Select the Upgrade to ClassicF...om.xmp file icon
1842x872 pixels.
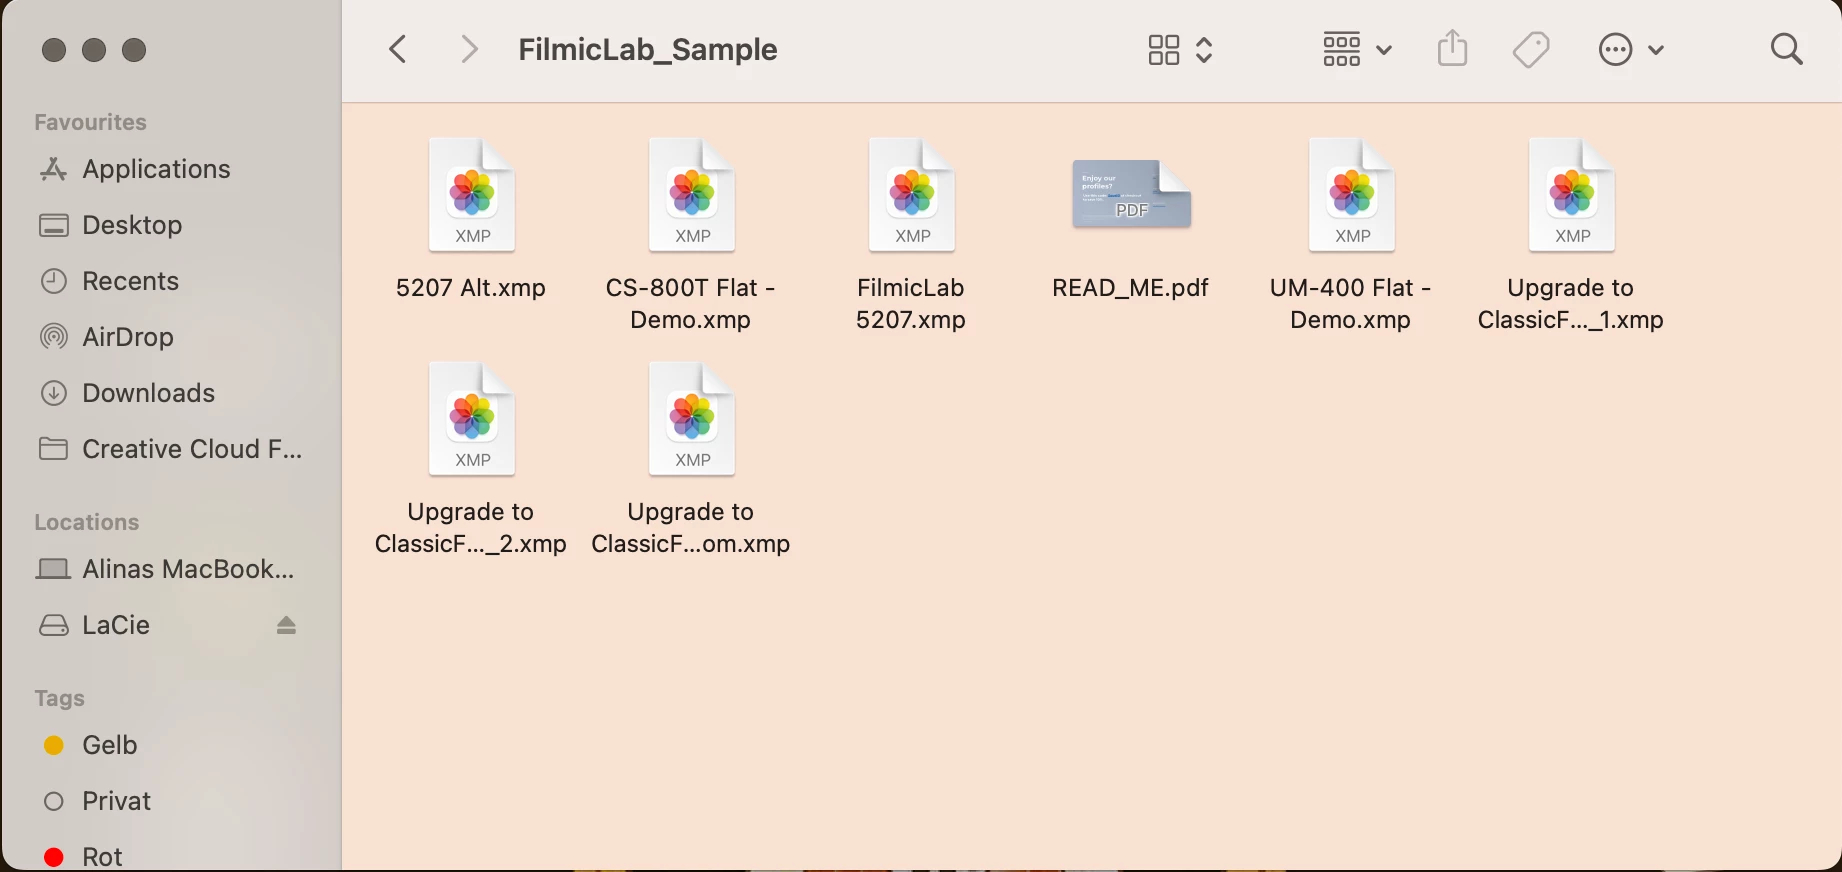click(x=692, y=419)
